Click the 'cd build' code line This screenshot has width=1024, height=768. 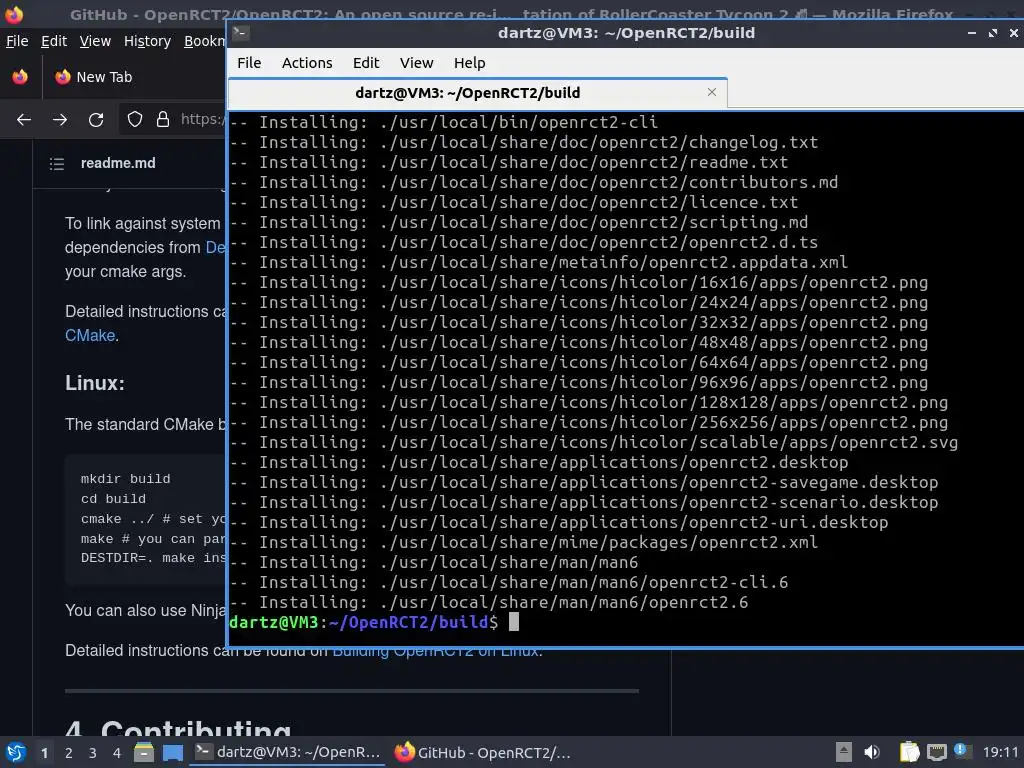pos(114,499)
